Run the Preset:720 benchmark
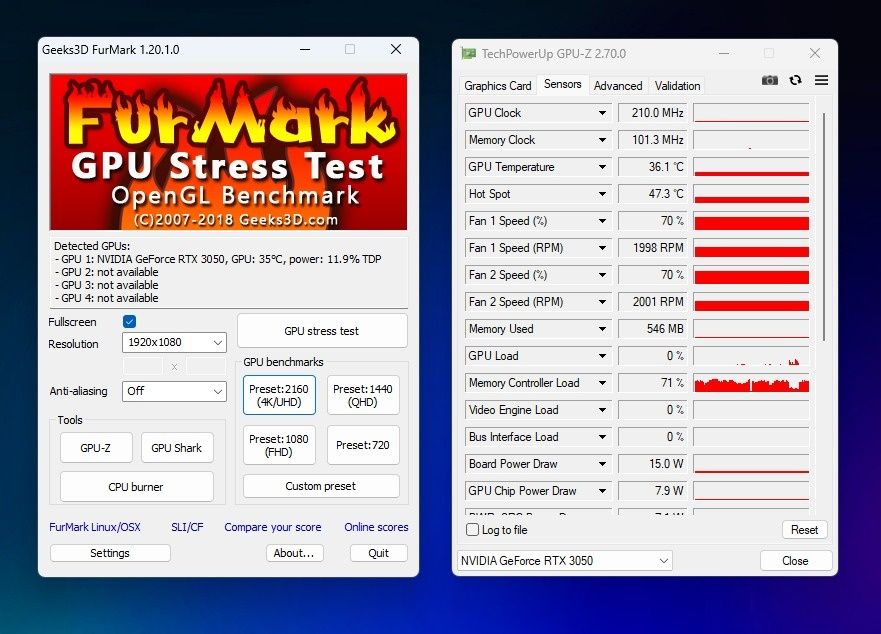This screenshot has height=634, width=881. [x=363, y=445]
